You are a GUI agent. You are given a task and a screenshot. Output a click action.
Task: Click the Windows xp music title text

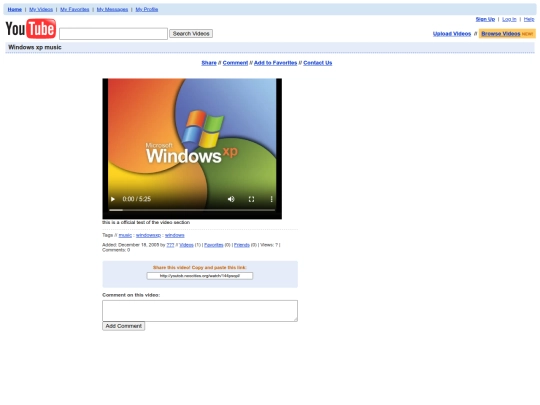pos(35,47)
